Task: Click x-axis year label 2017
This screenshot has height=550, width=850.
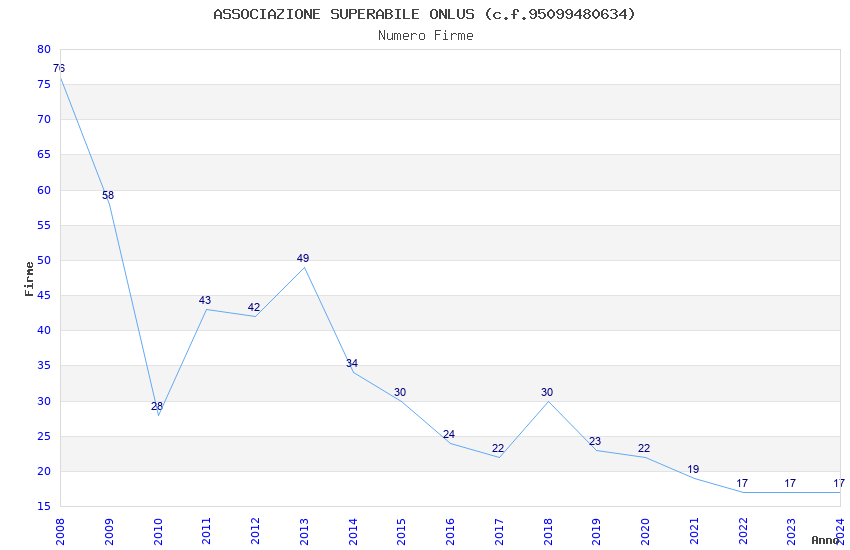Action: tap(499, 531)
